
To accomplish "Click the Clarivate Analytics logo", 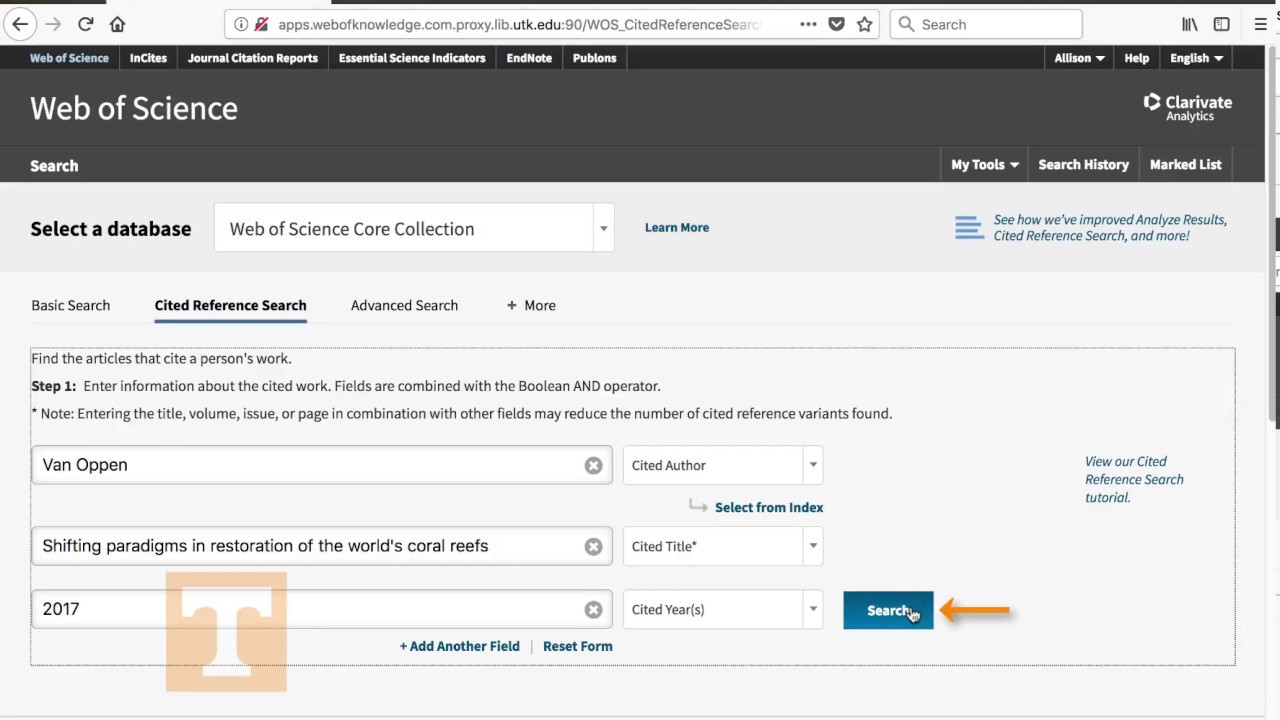I will pyautogui.click(x=1188, y=107).
